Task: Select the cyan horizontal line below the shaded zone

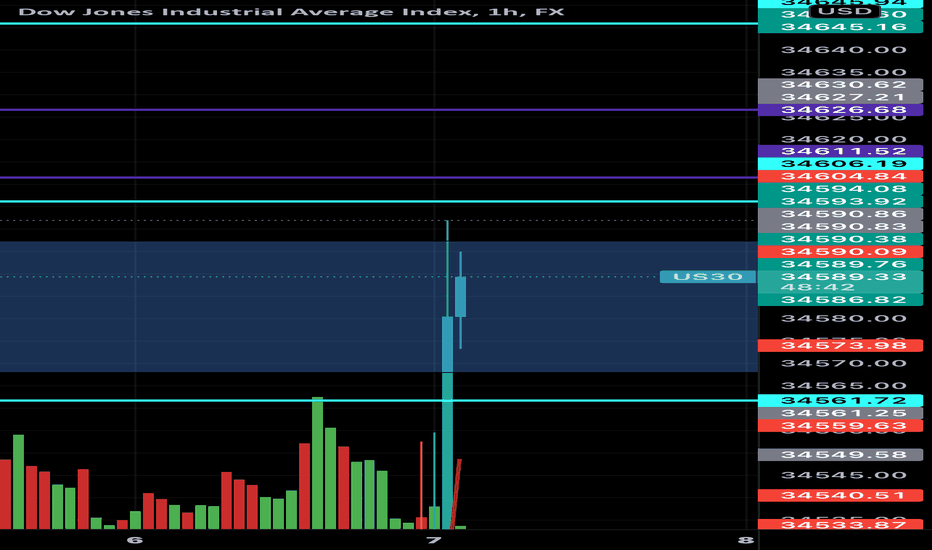Action: pos(379,400)
